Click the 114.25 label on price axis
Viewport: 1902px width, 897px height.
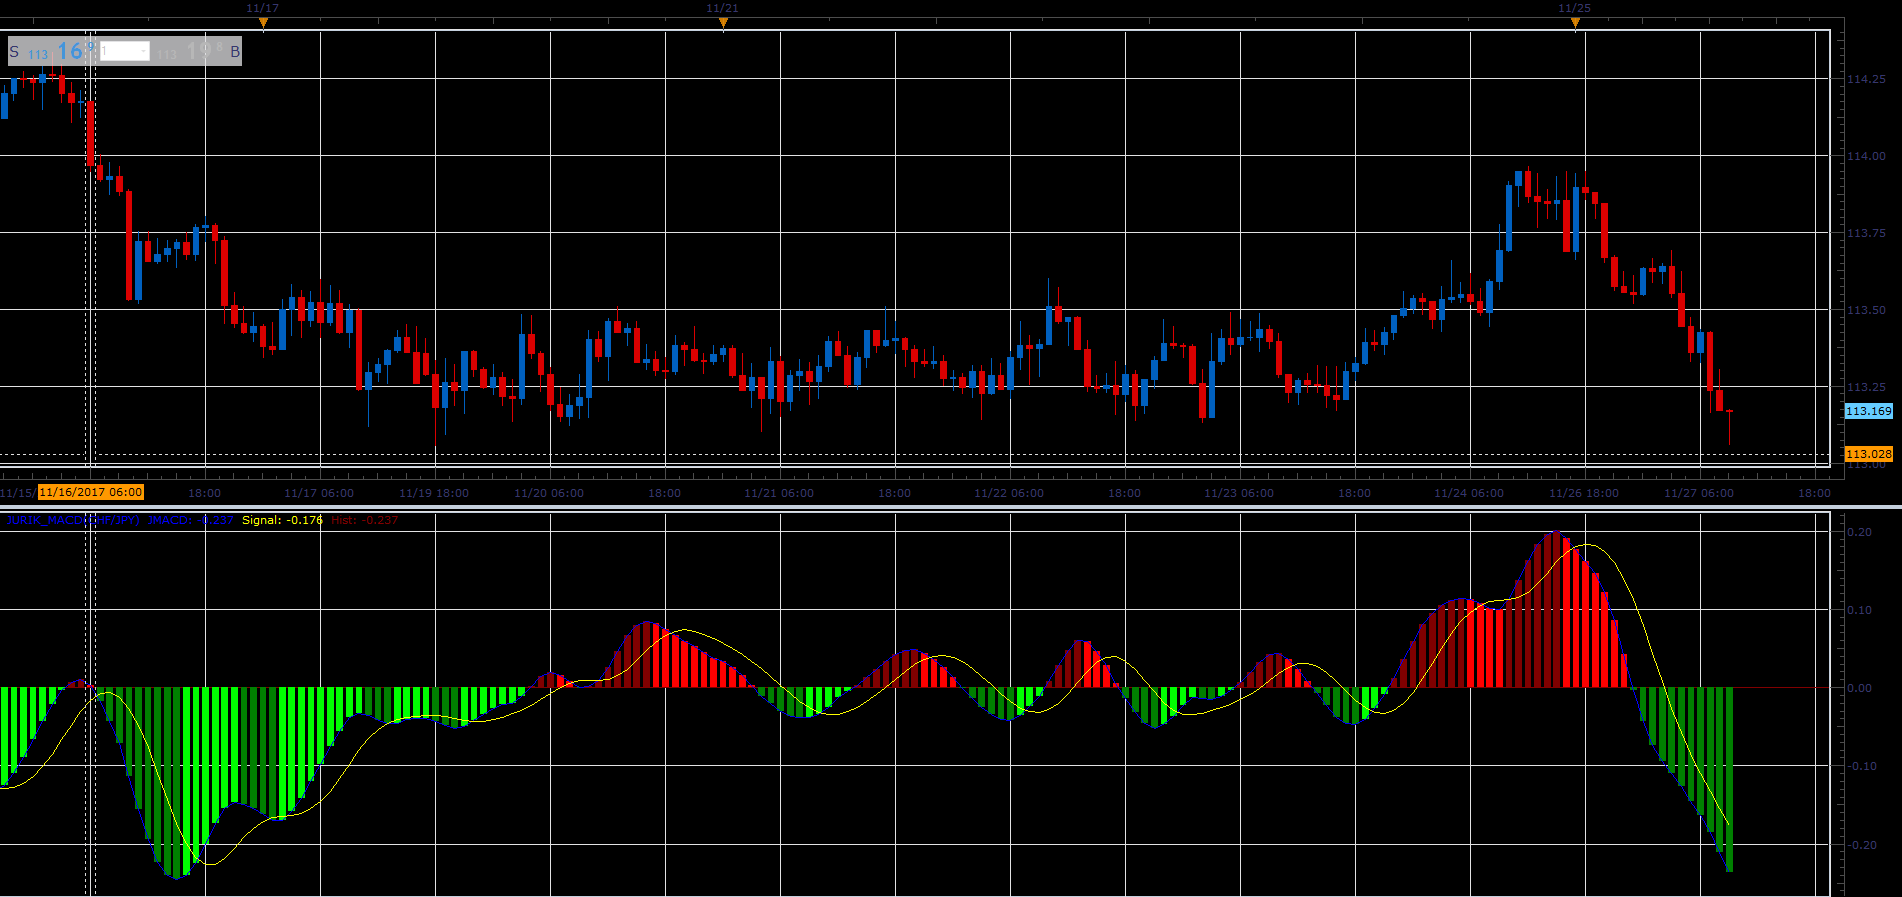pyautogui.click(x=1866, y=79)
